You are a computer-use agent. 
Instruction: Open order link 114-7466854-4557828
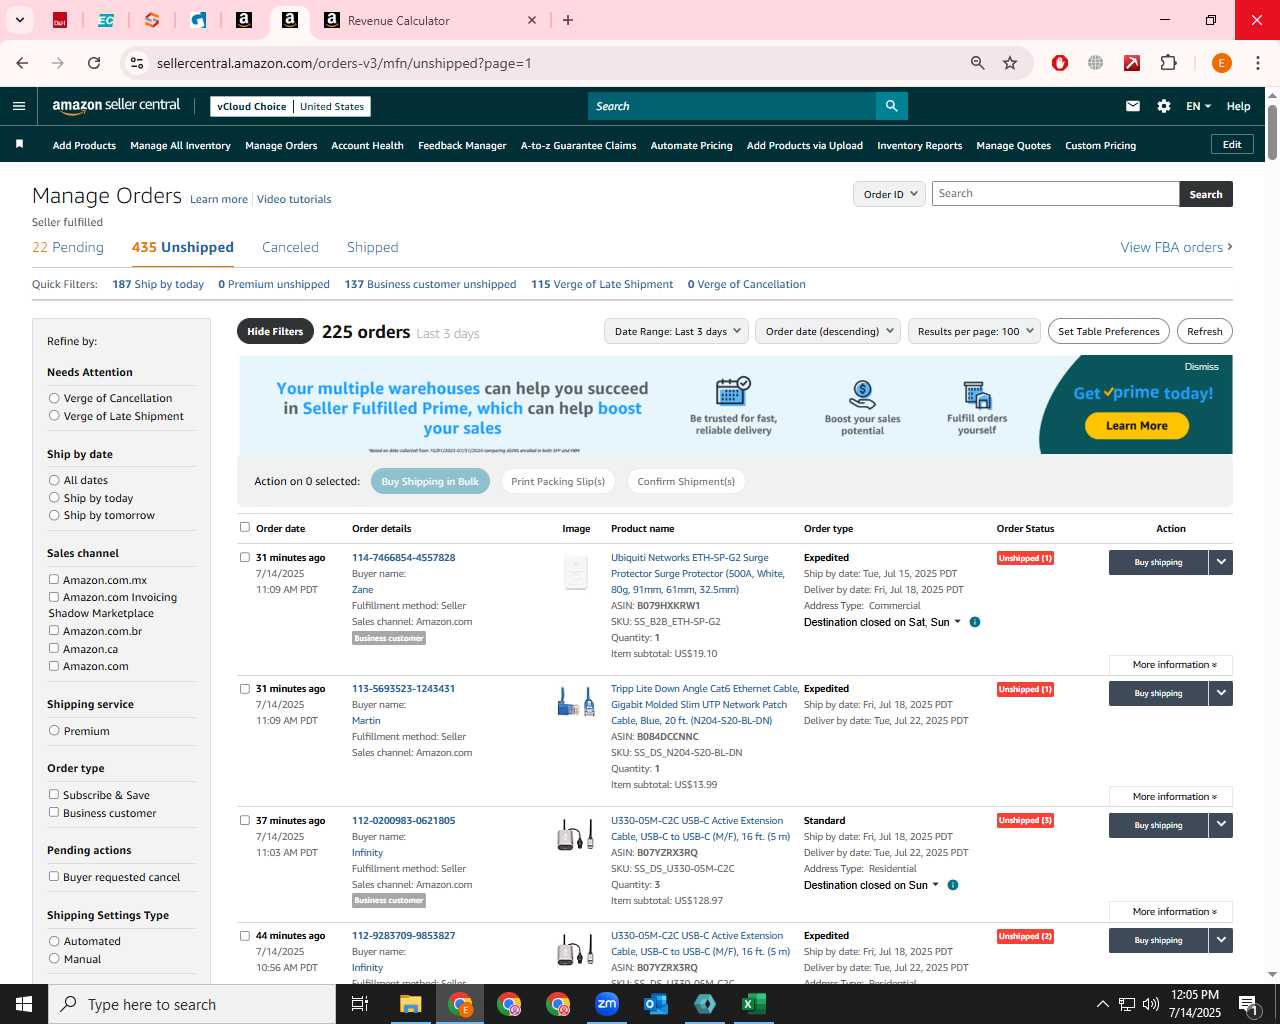(403, 557)
